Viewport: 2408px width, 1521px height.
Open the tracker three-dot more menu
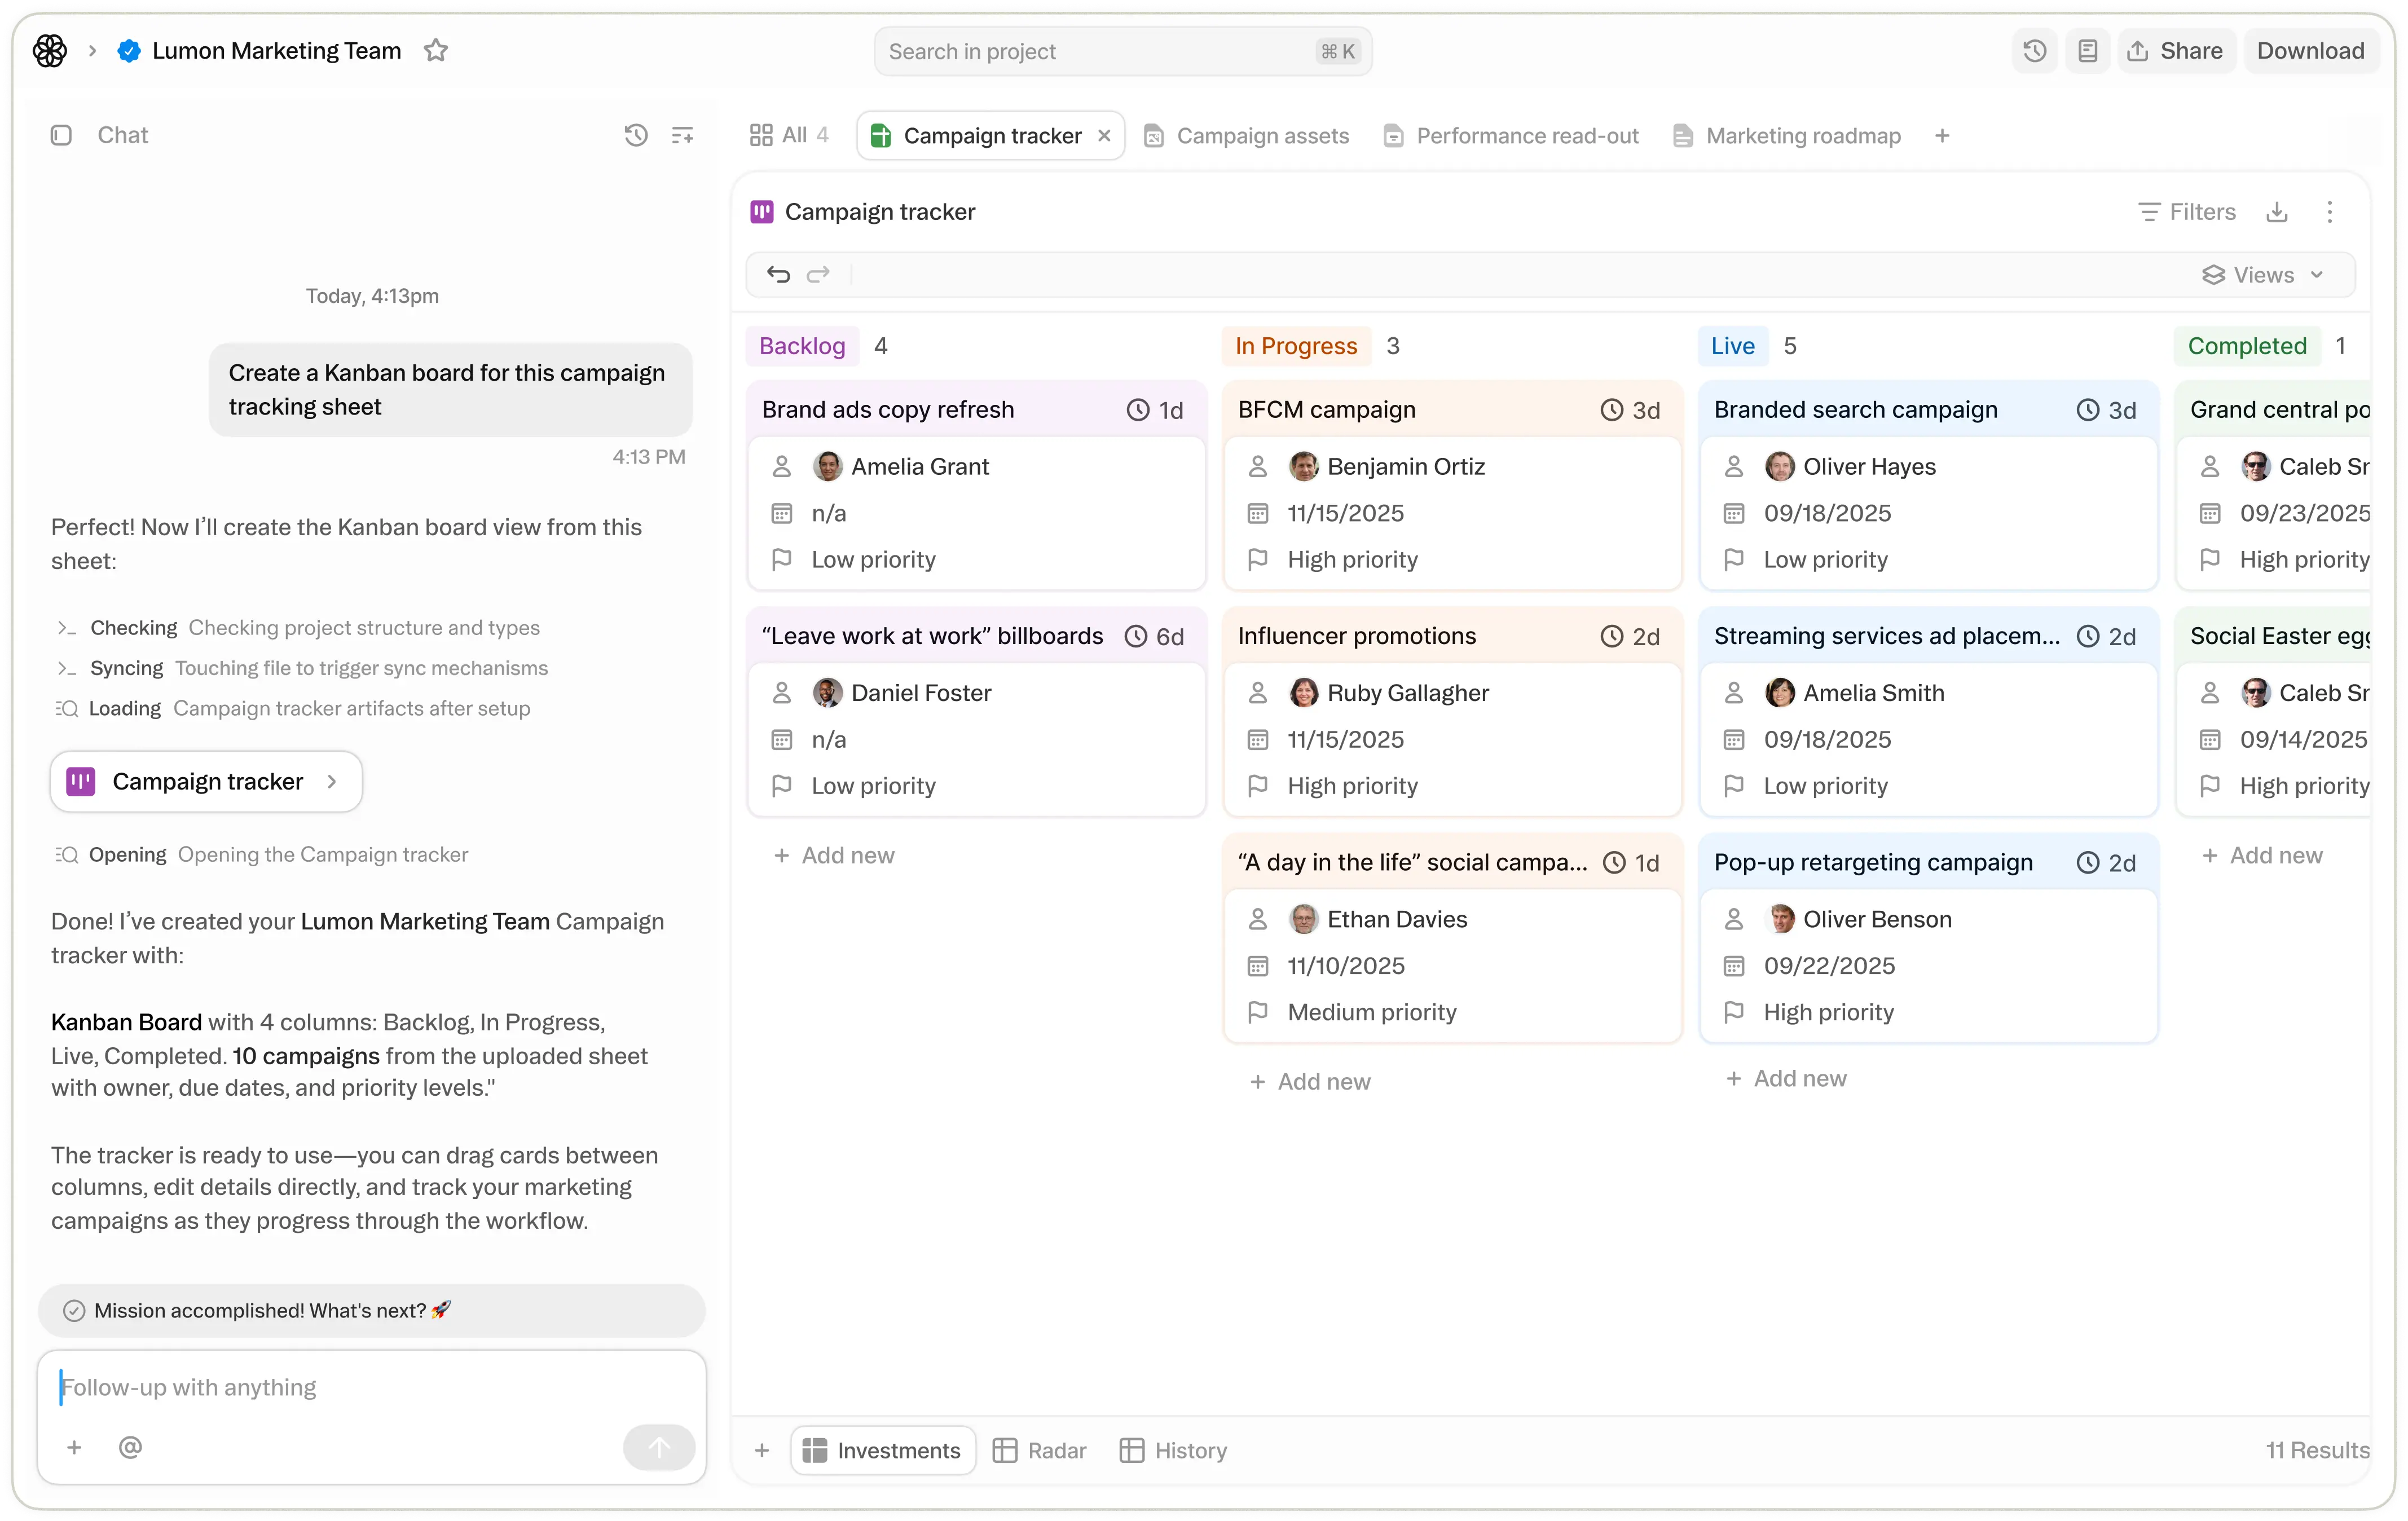pyautogui.click(x=2329, y=212)
